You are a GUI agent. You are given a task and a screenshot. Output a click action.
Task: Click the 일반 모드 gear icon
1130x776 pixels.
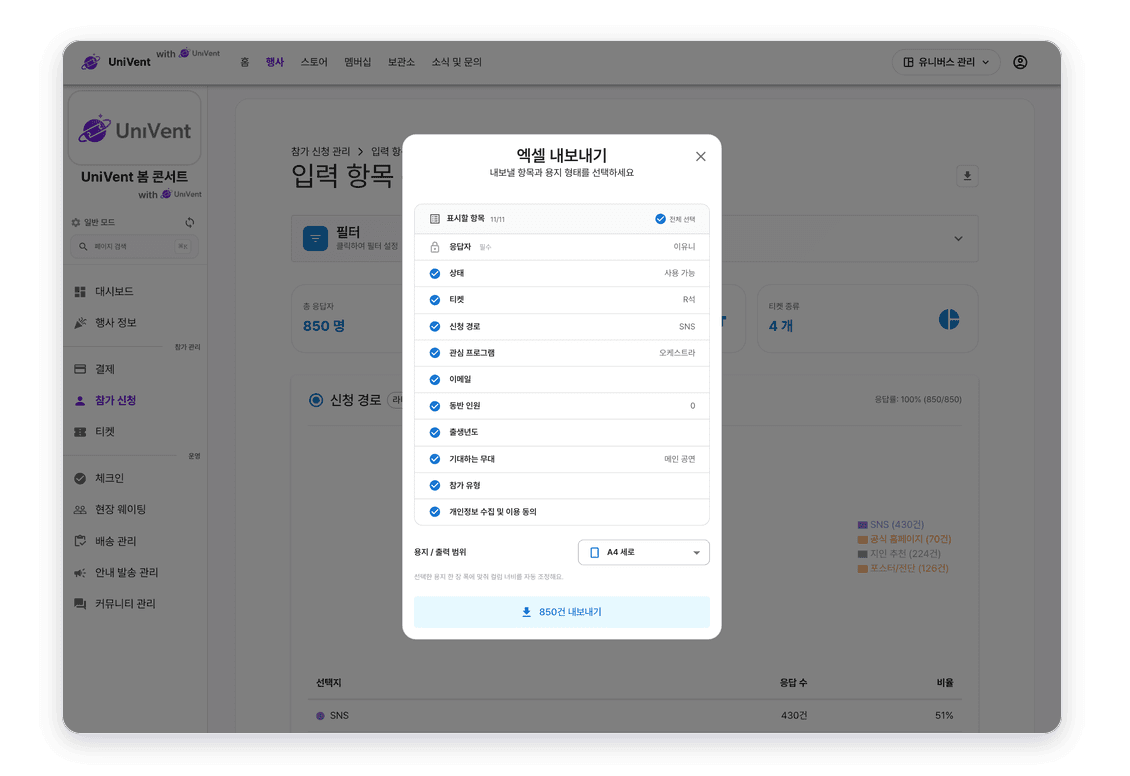pos(76,223)
